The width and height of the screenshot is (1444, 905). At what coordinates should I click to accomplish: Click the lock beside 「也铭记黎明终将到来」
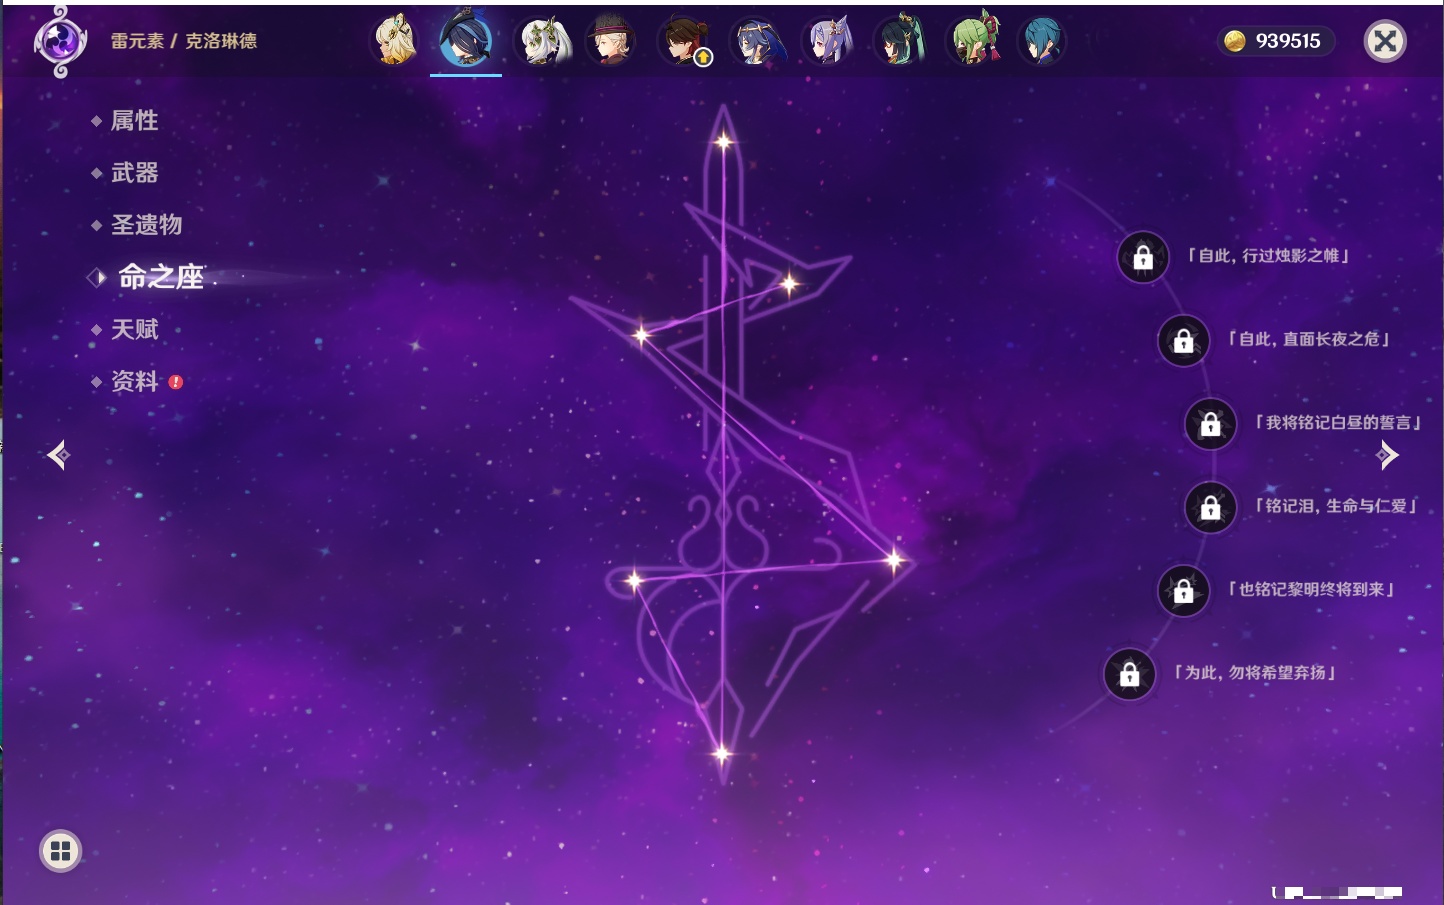[x=1183, y=591]
